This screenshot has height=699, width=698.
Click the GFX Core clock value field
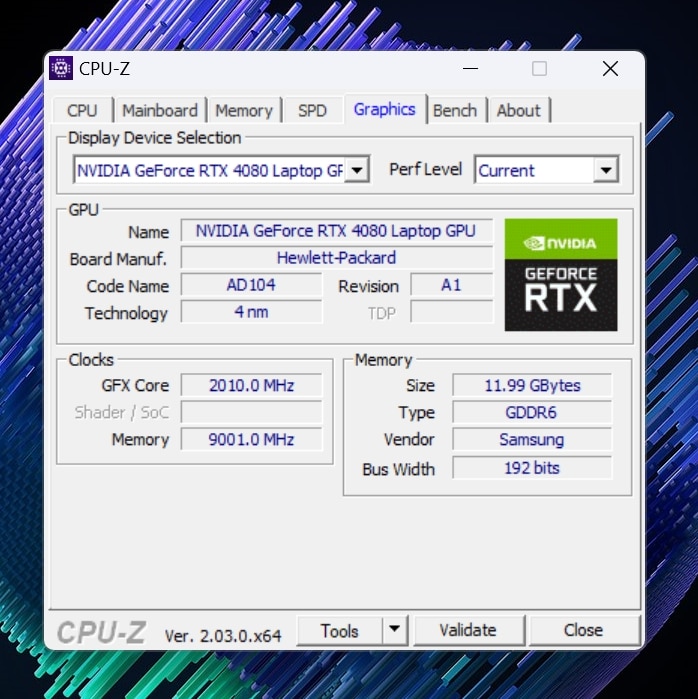tap(251, 385)
